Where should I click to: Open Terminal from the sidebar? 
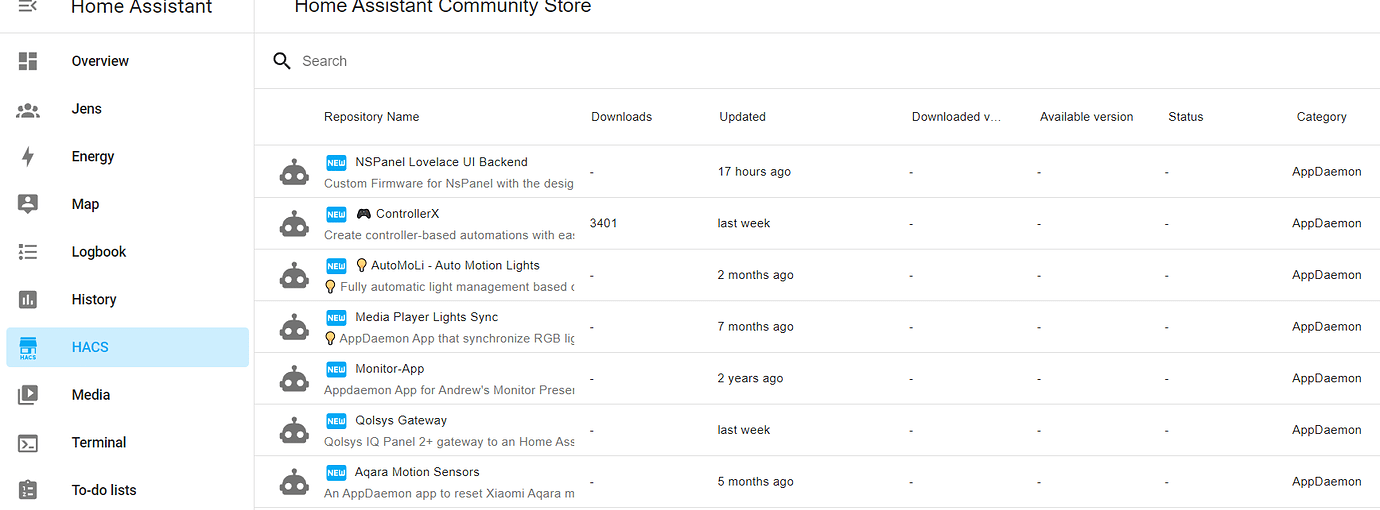(x=128, y=443)
